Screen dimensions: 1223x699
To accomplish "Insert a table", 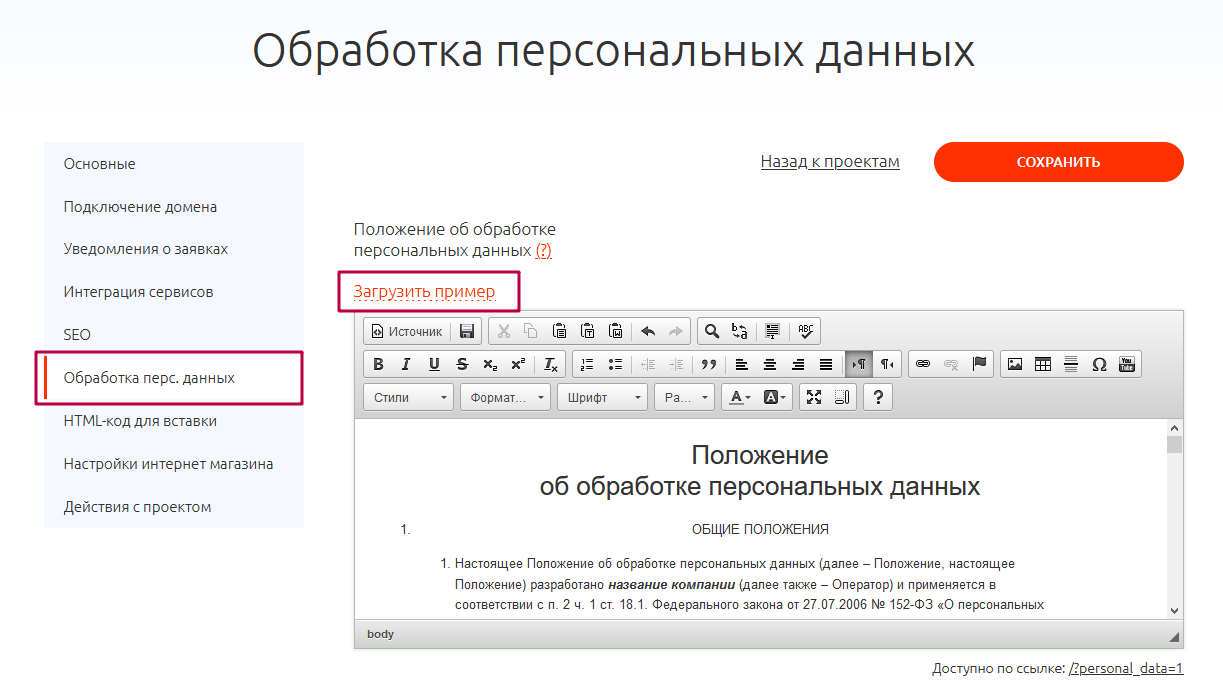I will (1043, 364).
